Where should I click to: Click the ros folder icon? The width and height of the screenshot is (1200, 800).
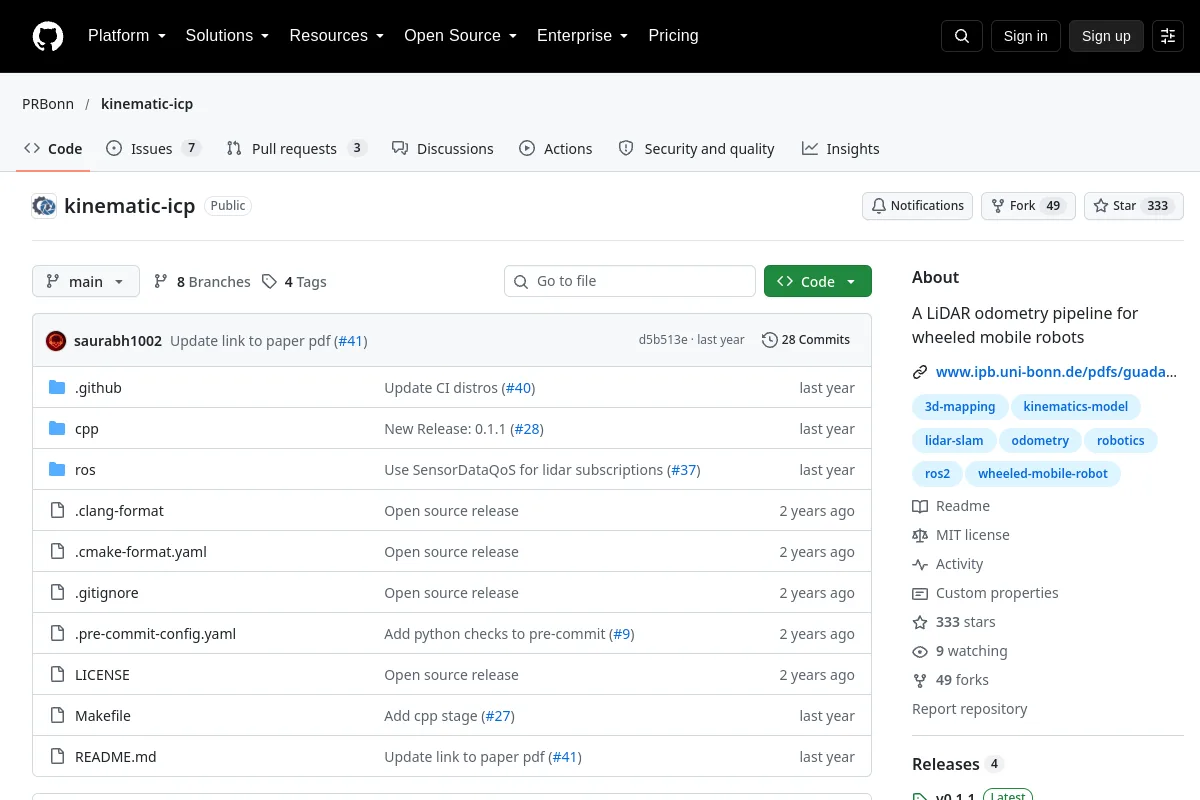point(57,470)
